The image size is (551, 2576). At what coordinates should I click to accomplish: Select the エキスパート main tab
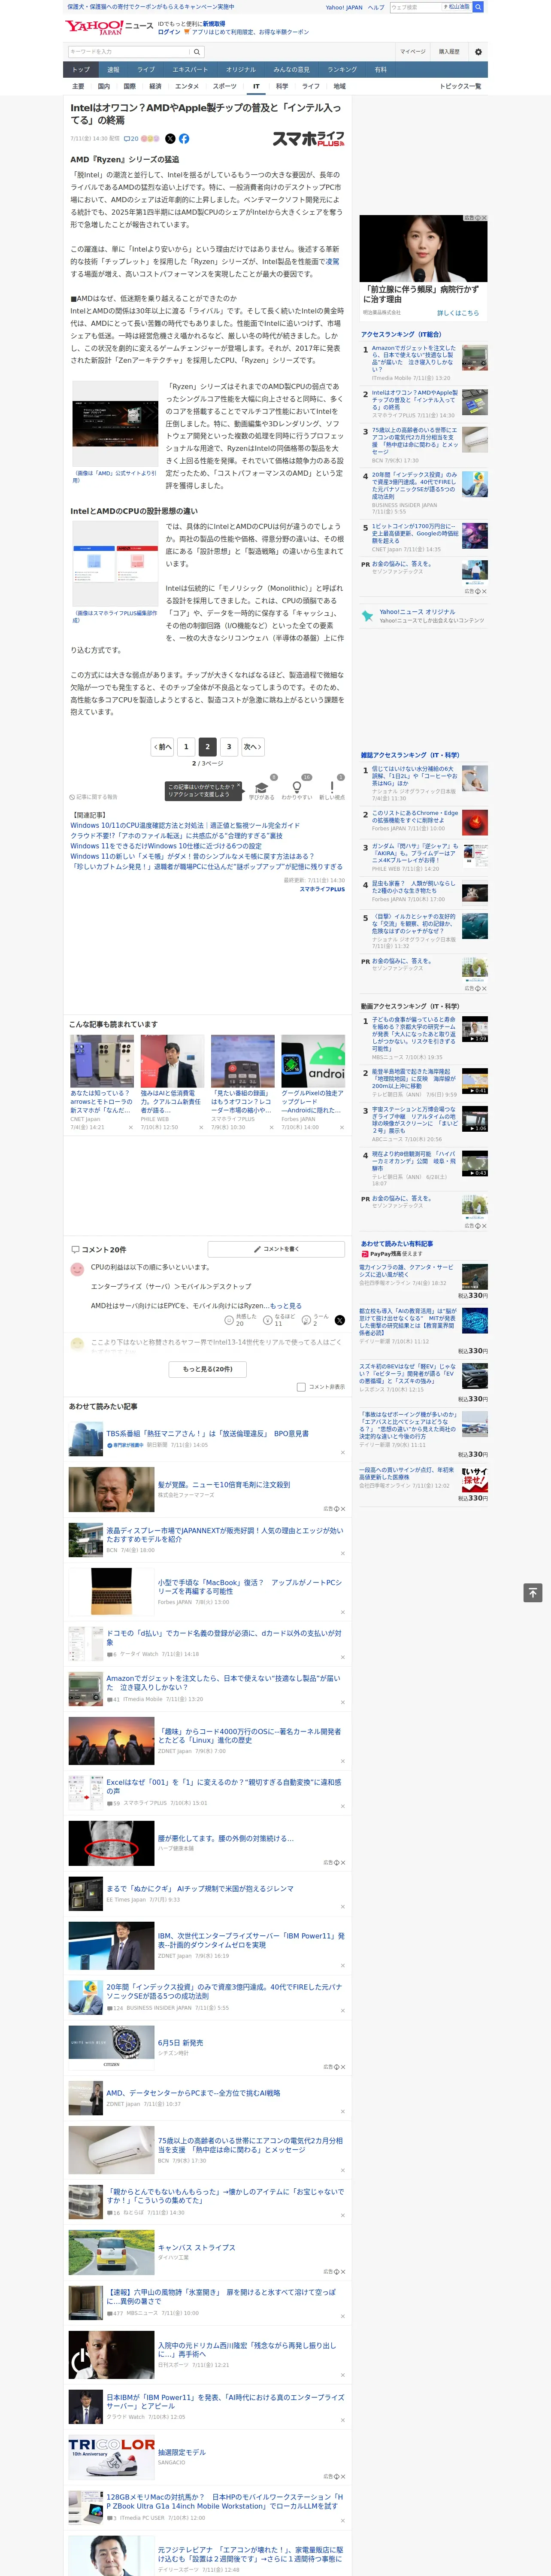tap(190, 70)
